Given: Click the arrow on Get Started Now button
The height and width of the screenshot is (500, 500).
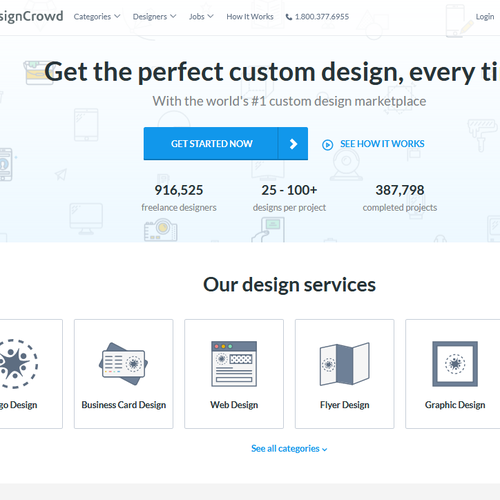Looking at the screenshot, I should pyautogui.click(x=293, y=144).
